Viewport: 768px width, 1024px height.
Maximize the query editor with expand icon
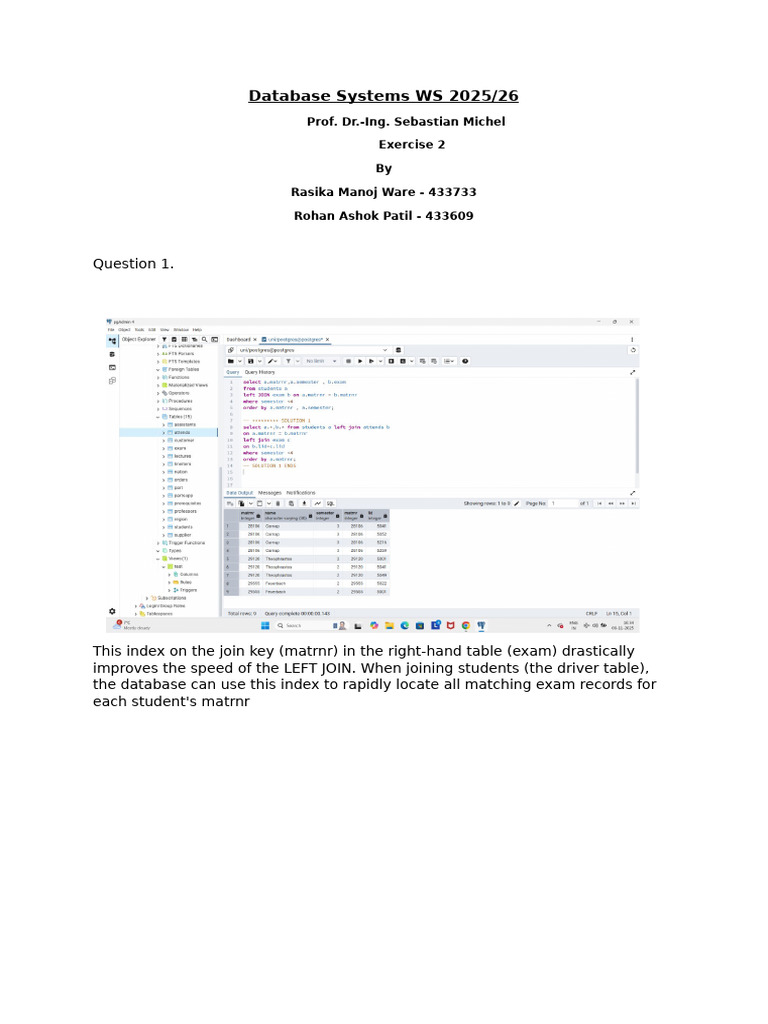(x=632, y=372)
